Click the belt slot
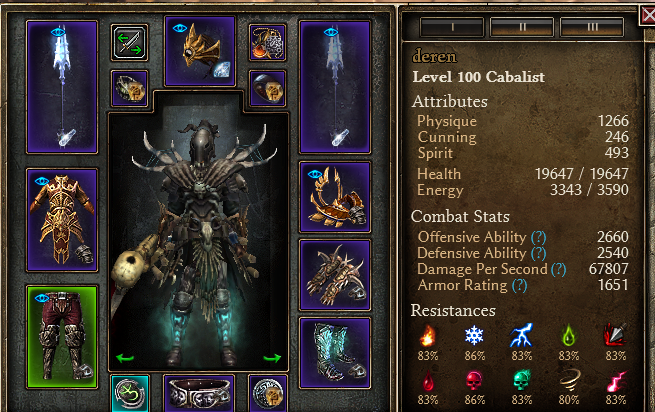Viewport: 655px width, 412px height. 199,393
